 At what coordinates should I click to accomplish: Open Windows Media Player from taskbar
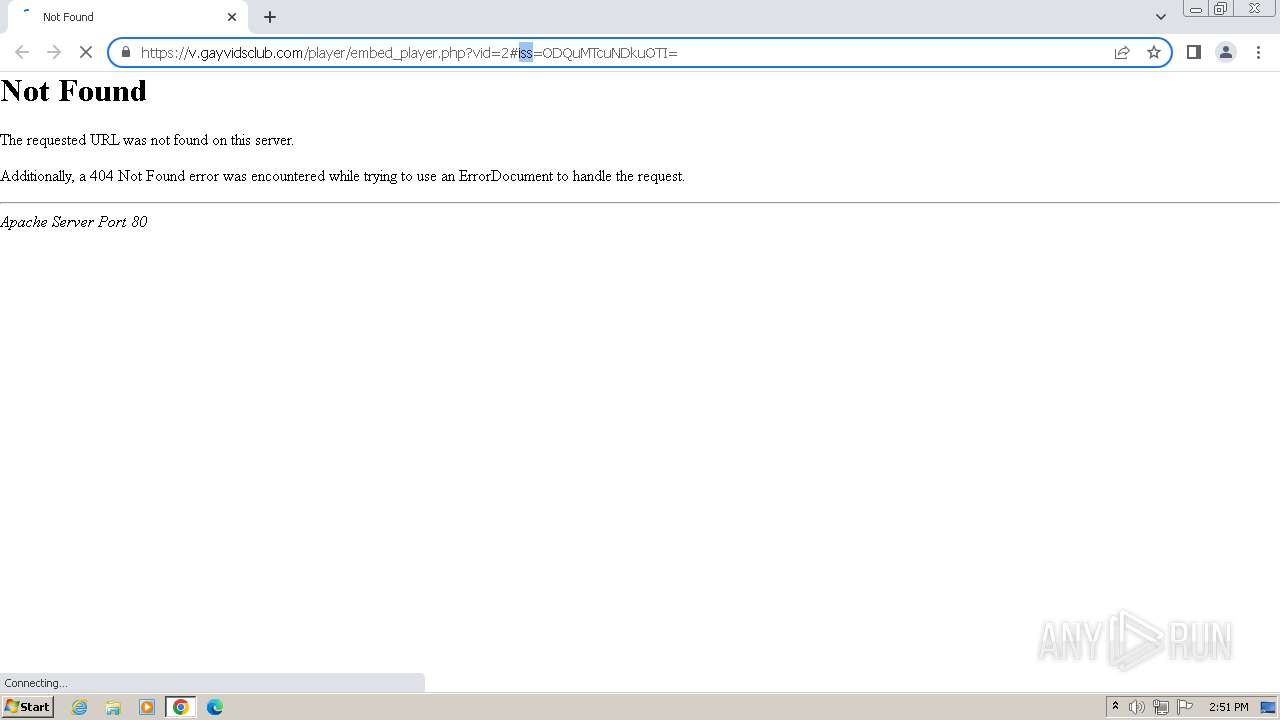[x=147, y=707]
